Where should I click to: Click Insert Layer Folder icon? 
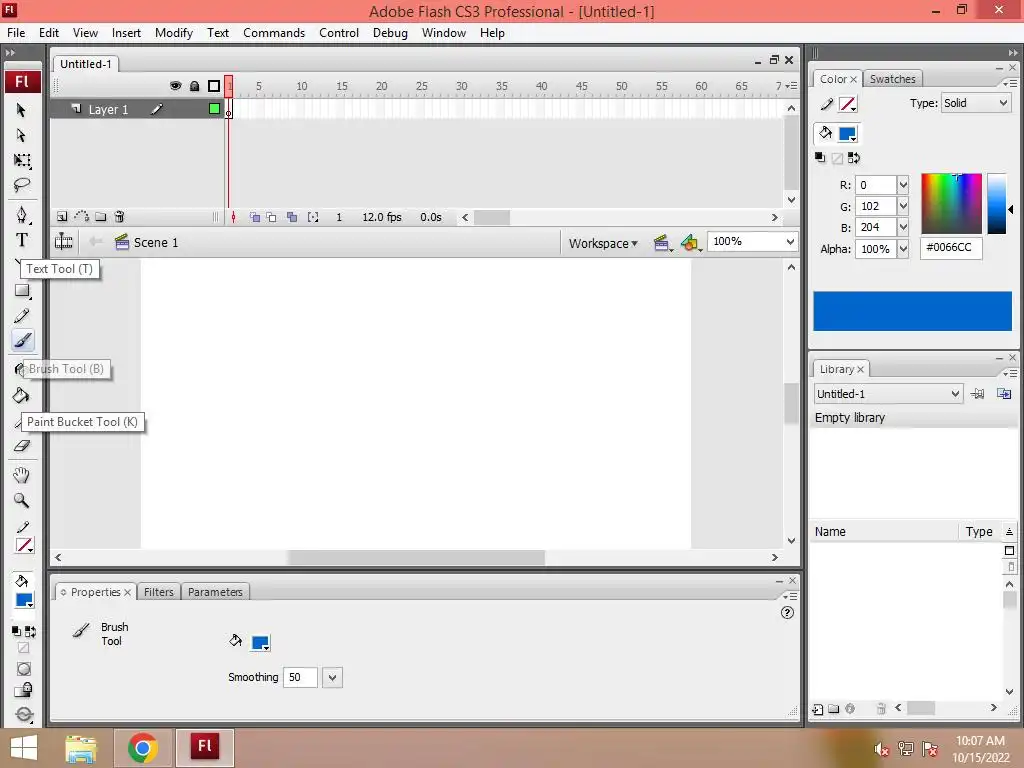click(x=101, y=217)
